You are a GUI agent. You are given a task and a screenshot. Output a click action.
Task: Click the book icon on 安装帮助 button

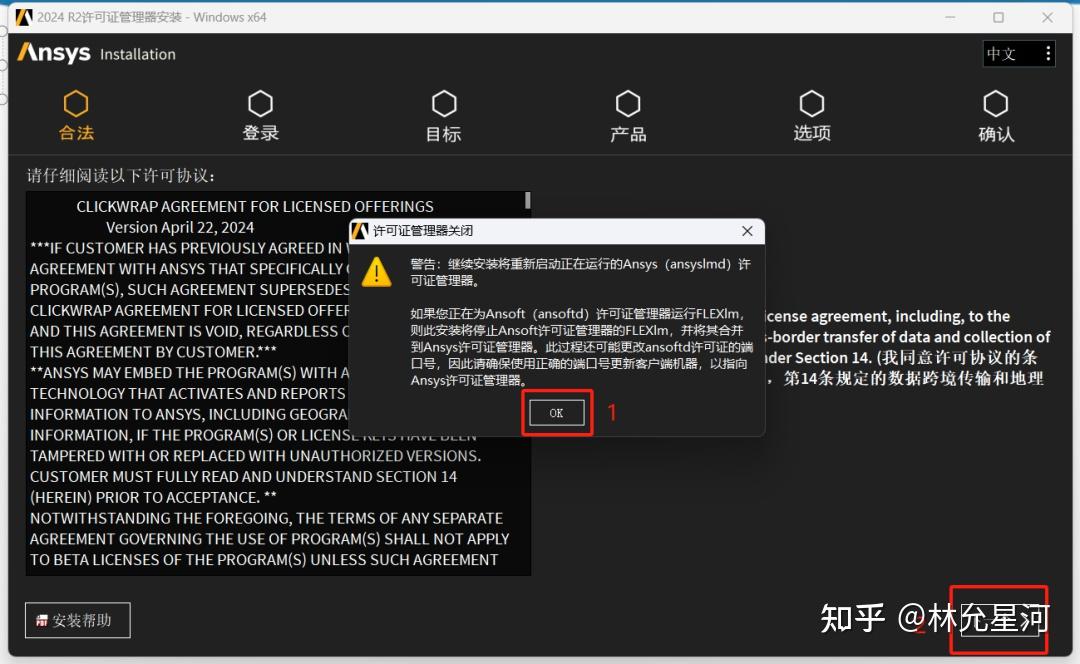click(40, 620)
